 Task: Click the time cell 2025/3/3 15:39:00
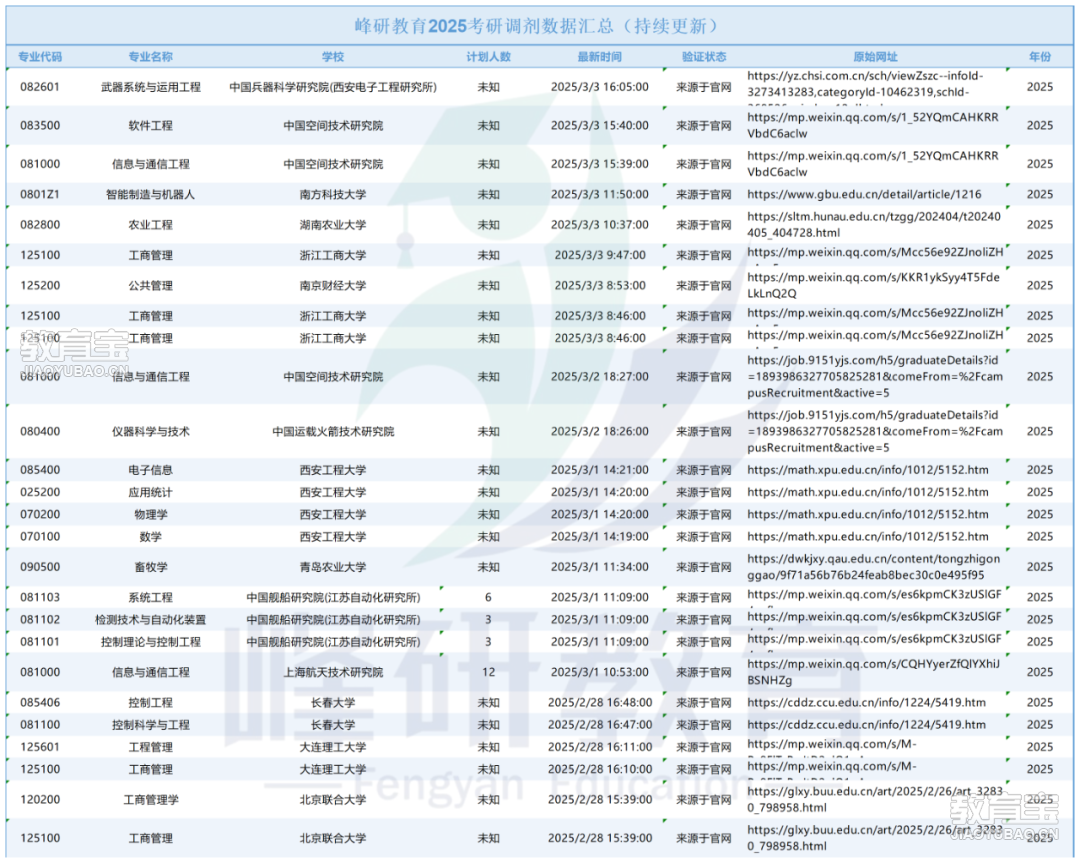pyautogui.click(x=599, y=164)
